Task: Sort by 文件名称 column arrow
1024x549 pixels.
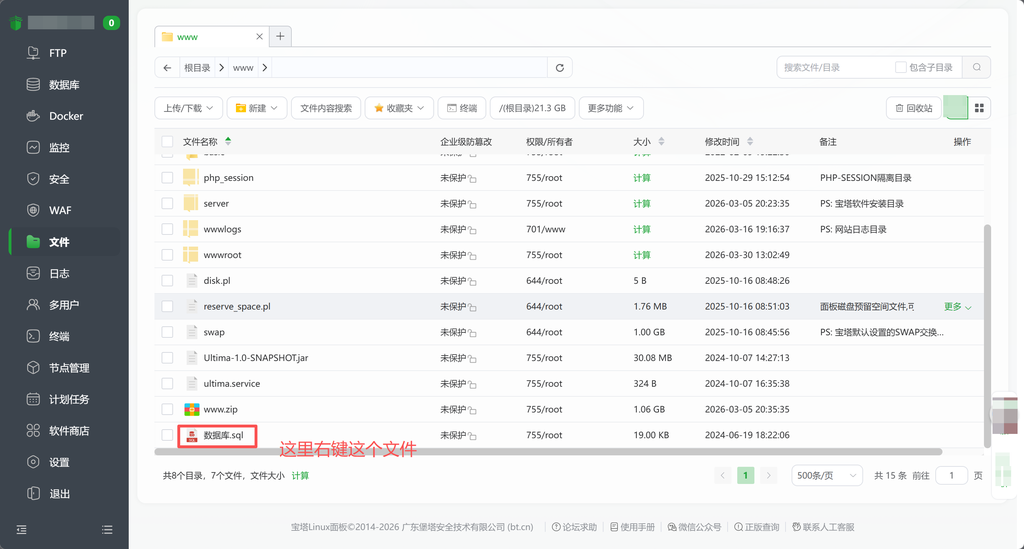Action: coord(228,141)
